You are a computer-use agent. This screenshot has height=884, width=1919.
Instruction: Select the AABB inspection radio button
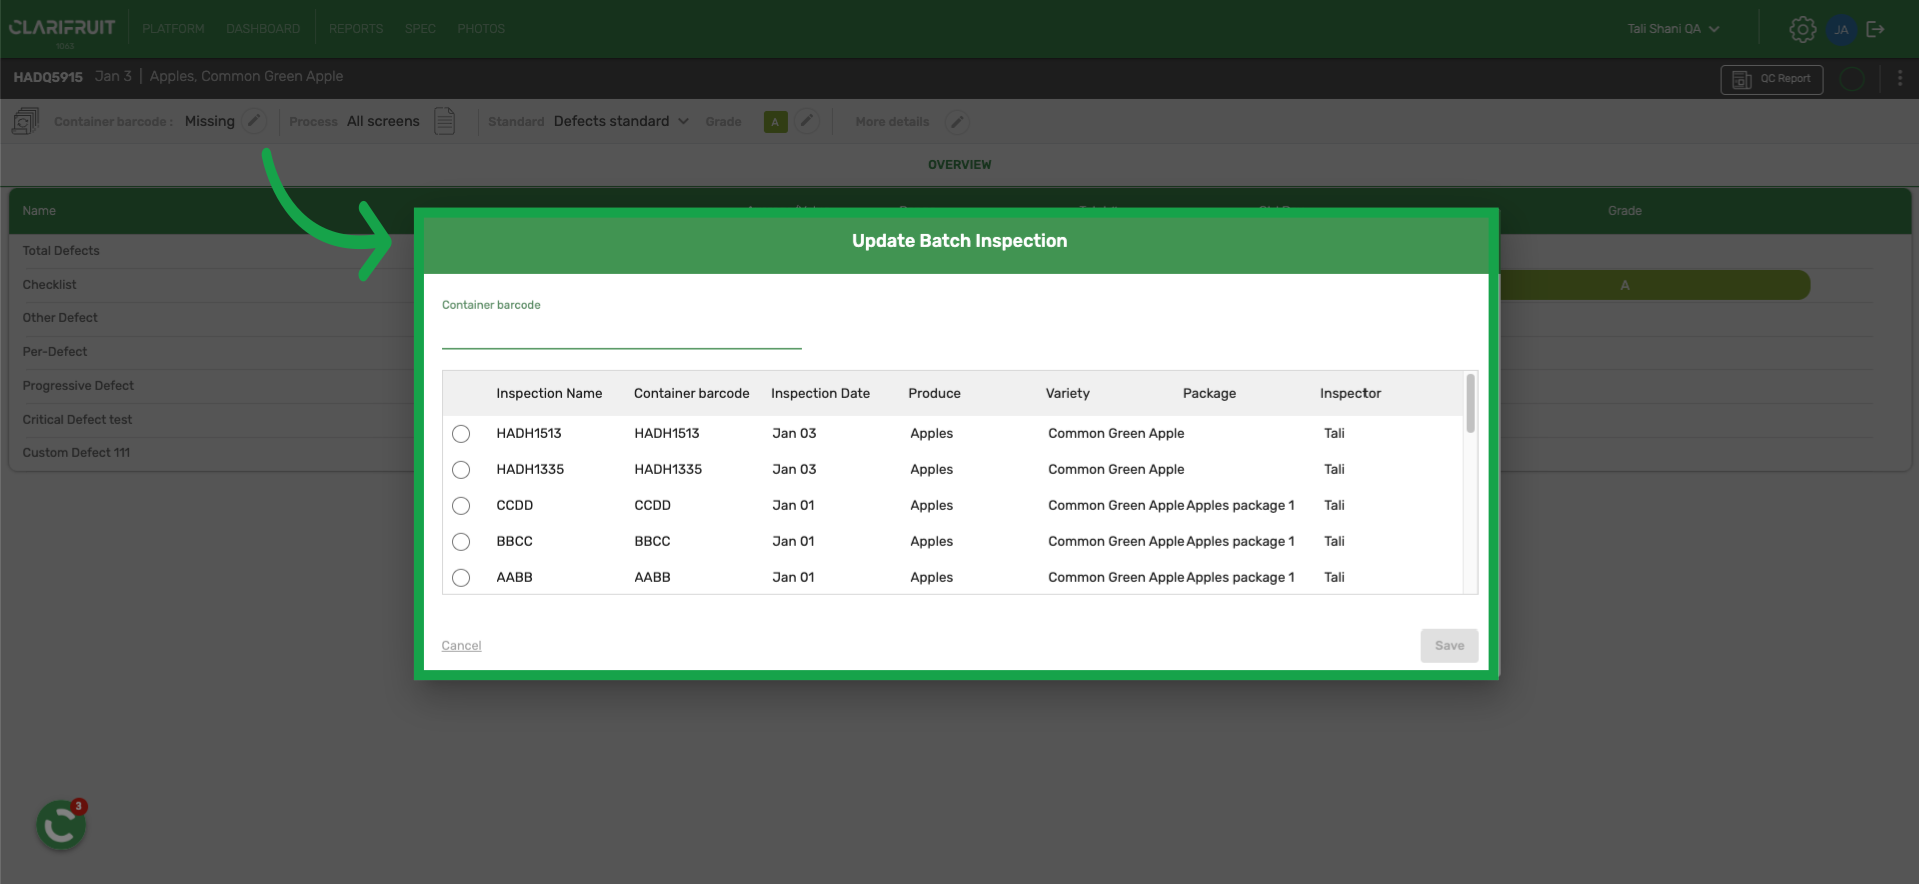coord(461,578)
